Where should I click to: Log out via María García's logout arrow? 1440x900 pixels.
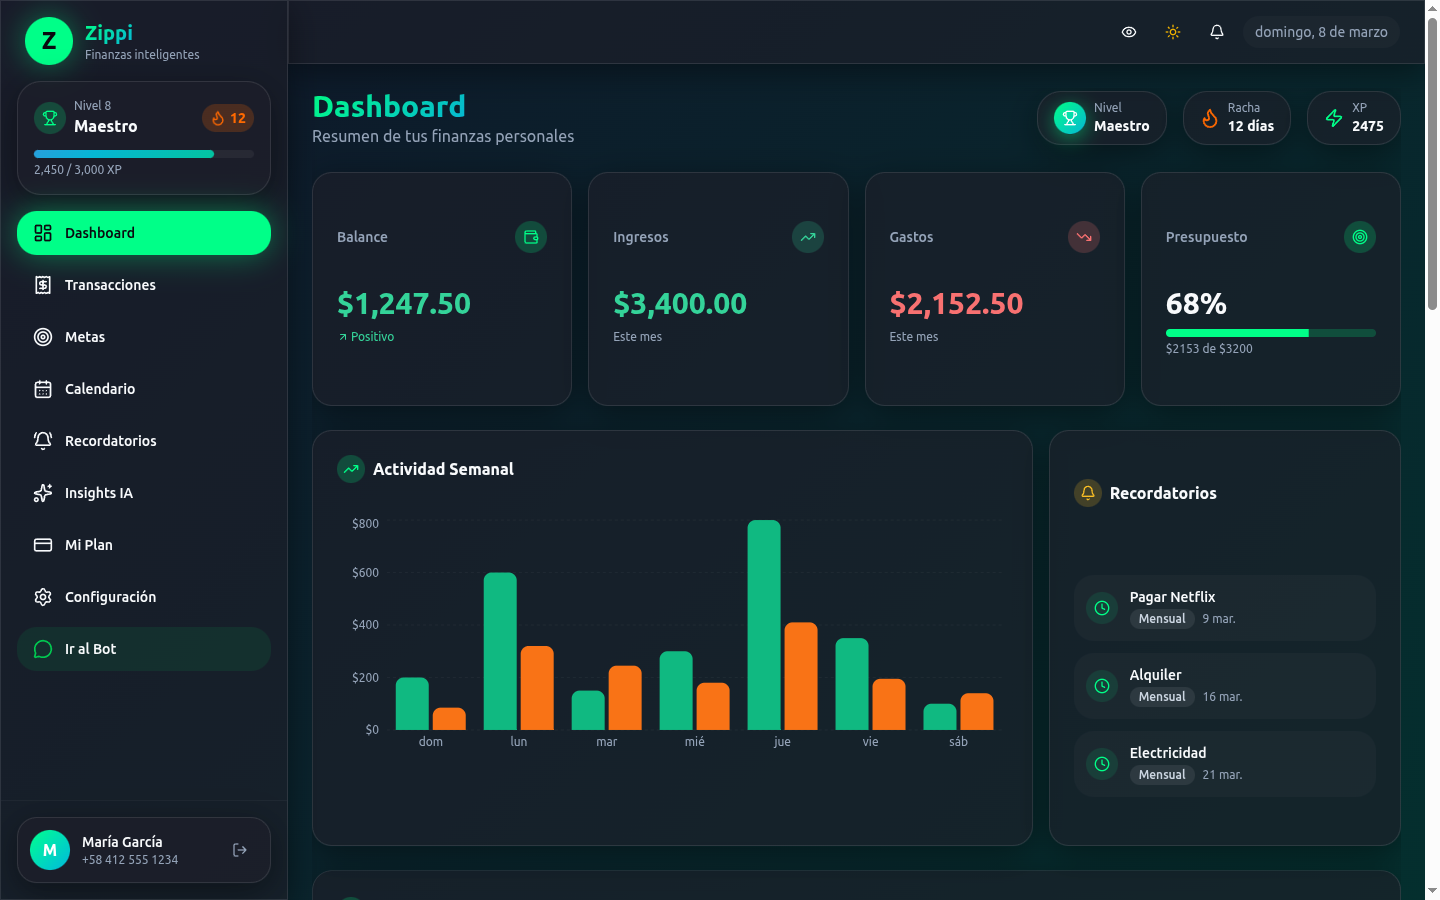tap(239, 849)
